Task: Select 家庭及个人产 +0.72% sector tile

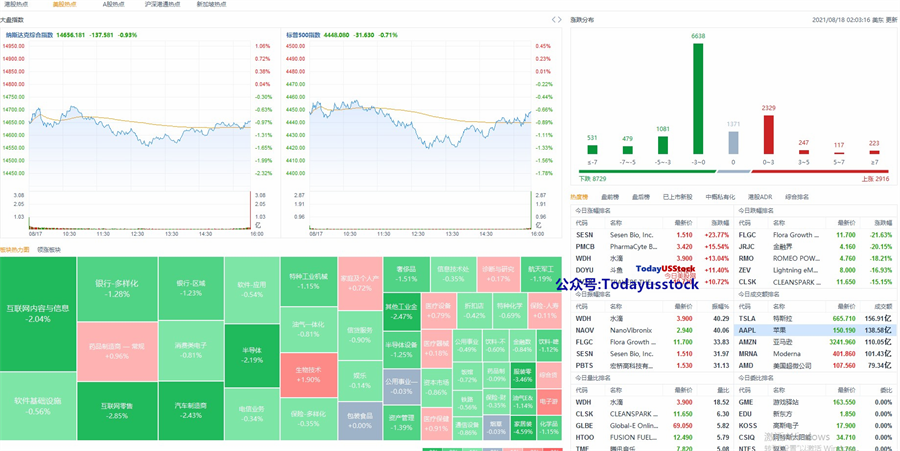Action: (x=360, y=283)
